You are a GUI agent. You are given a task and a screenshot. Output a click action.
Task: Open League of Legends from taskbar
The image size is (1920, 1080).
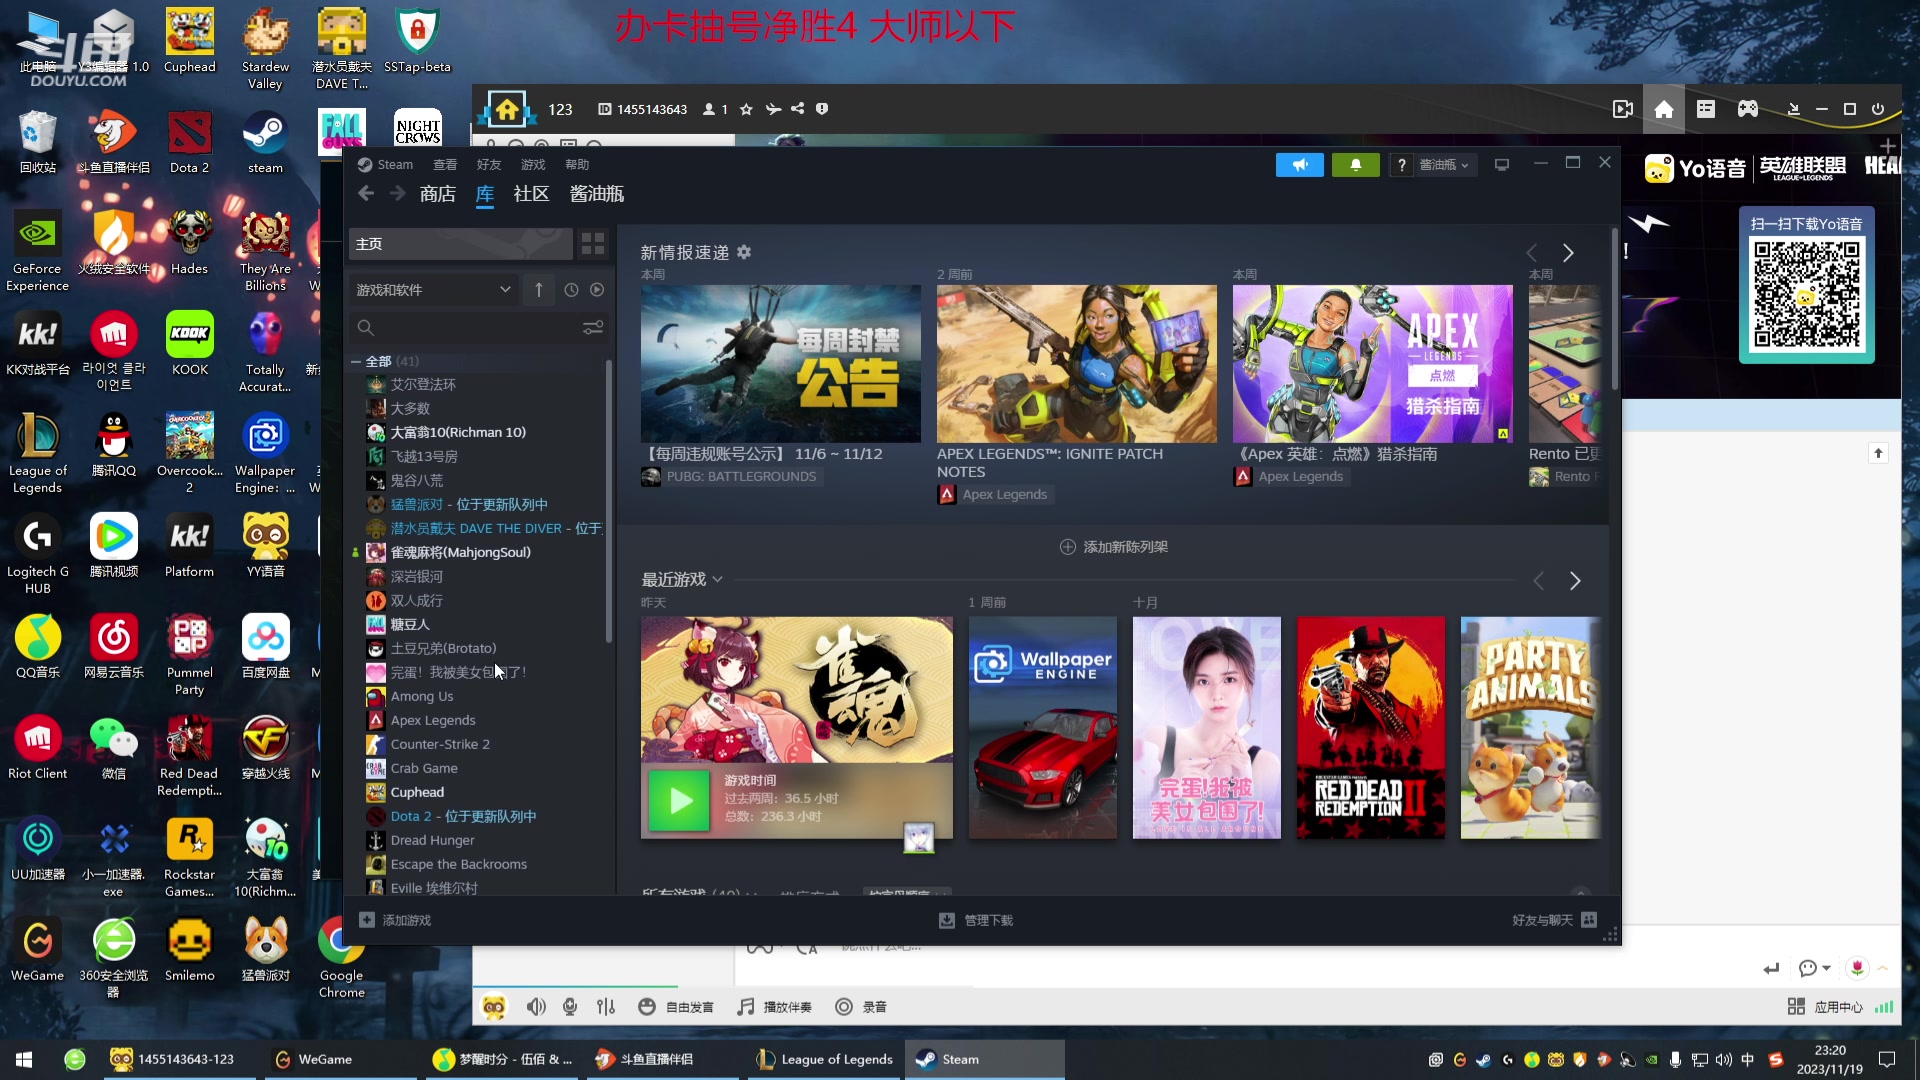click(x=824, y=1059)
